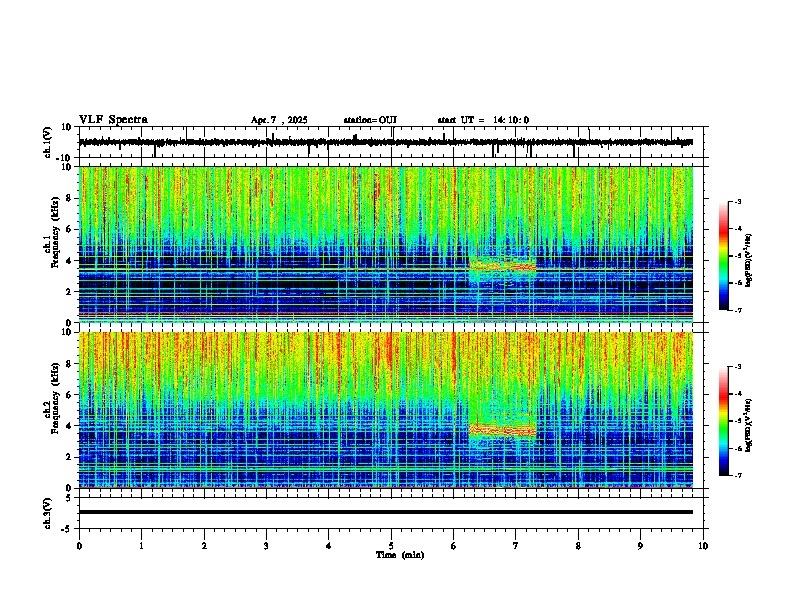Click the "ch.3(V)" bottom panel axis label

point(47,513)
